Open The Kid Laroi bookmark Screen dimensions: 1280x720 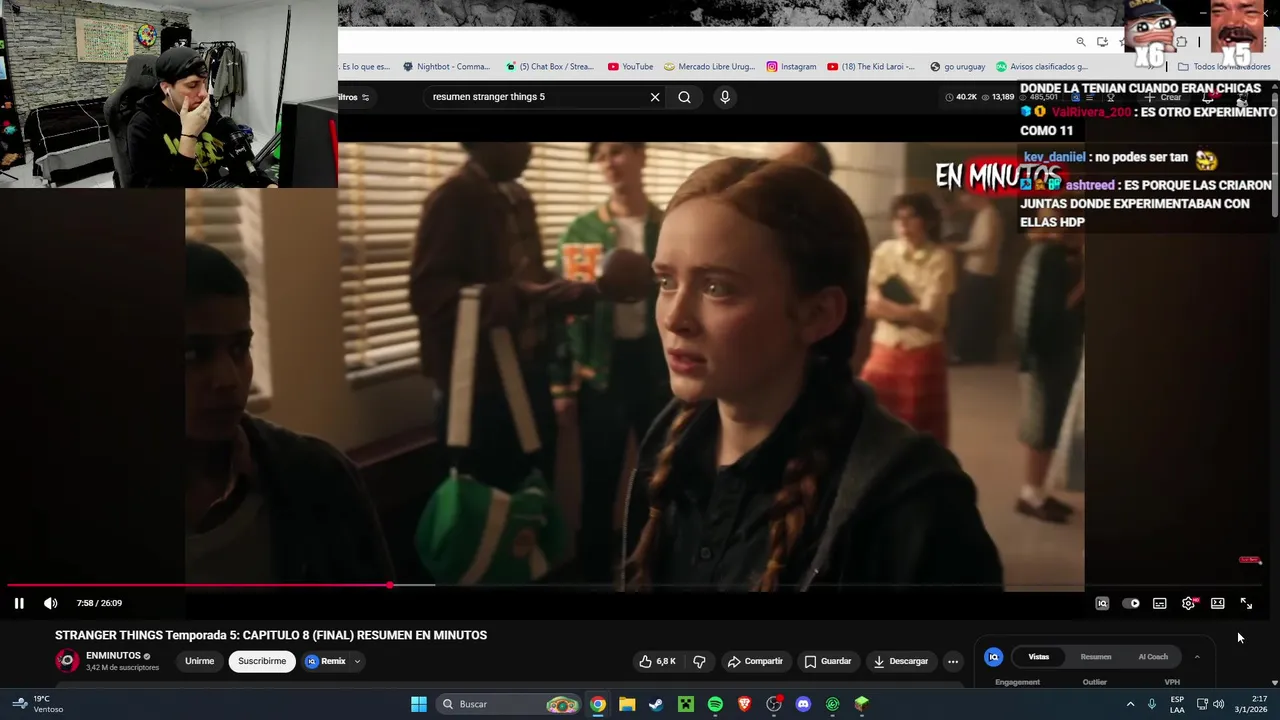click(871, 67)
